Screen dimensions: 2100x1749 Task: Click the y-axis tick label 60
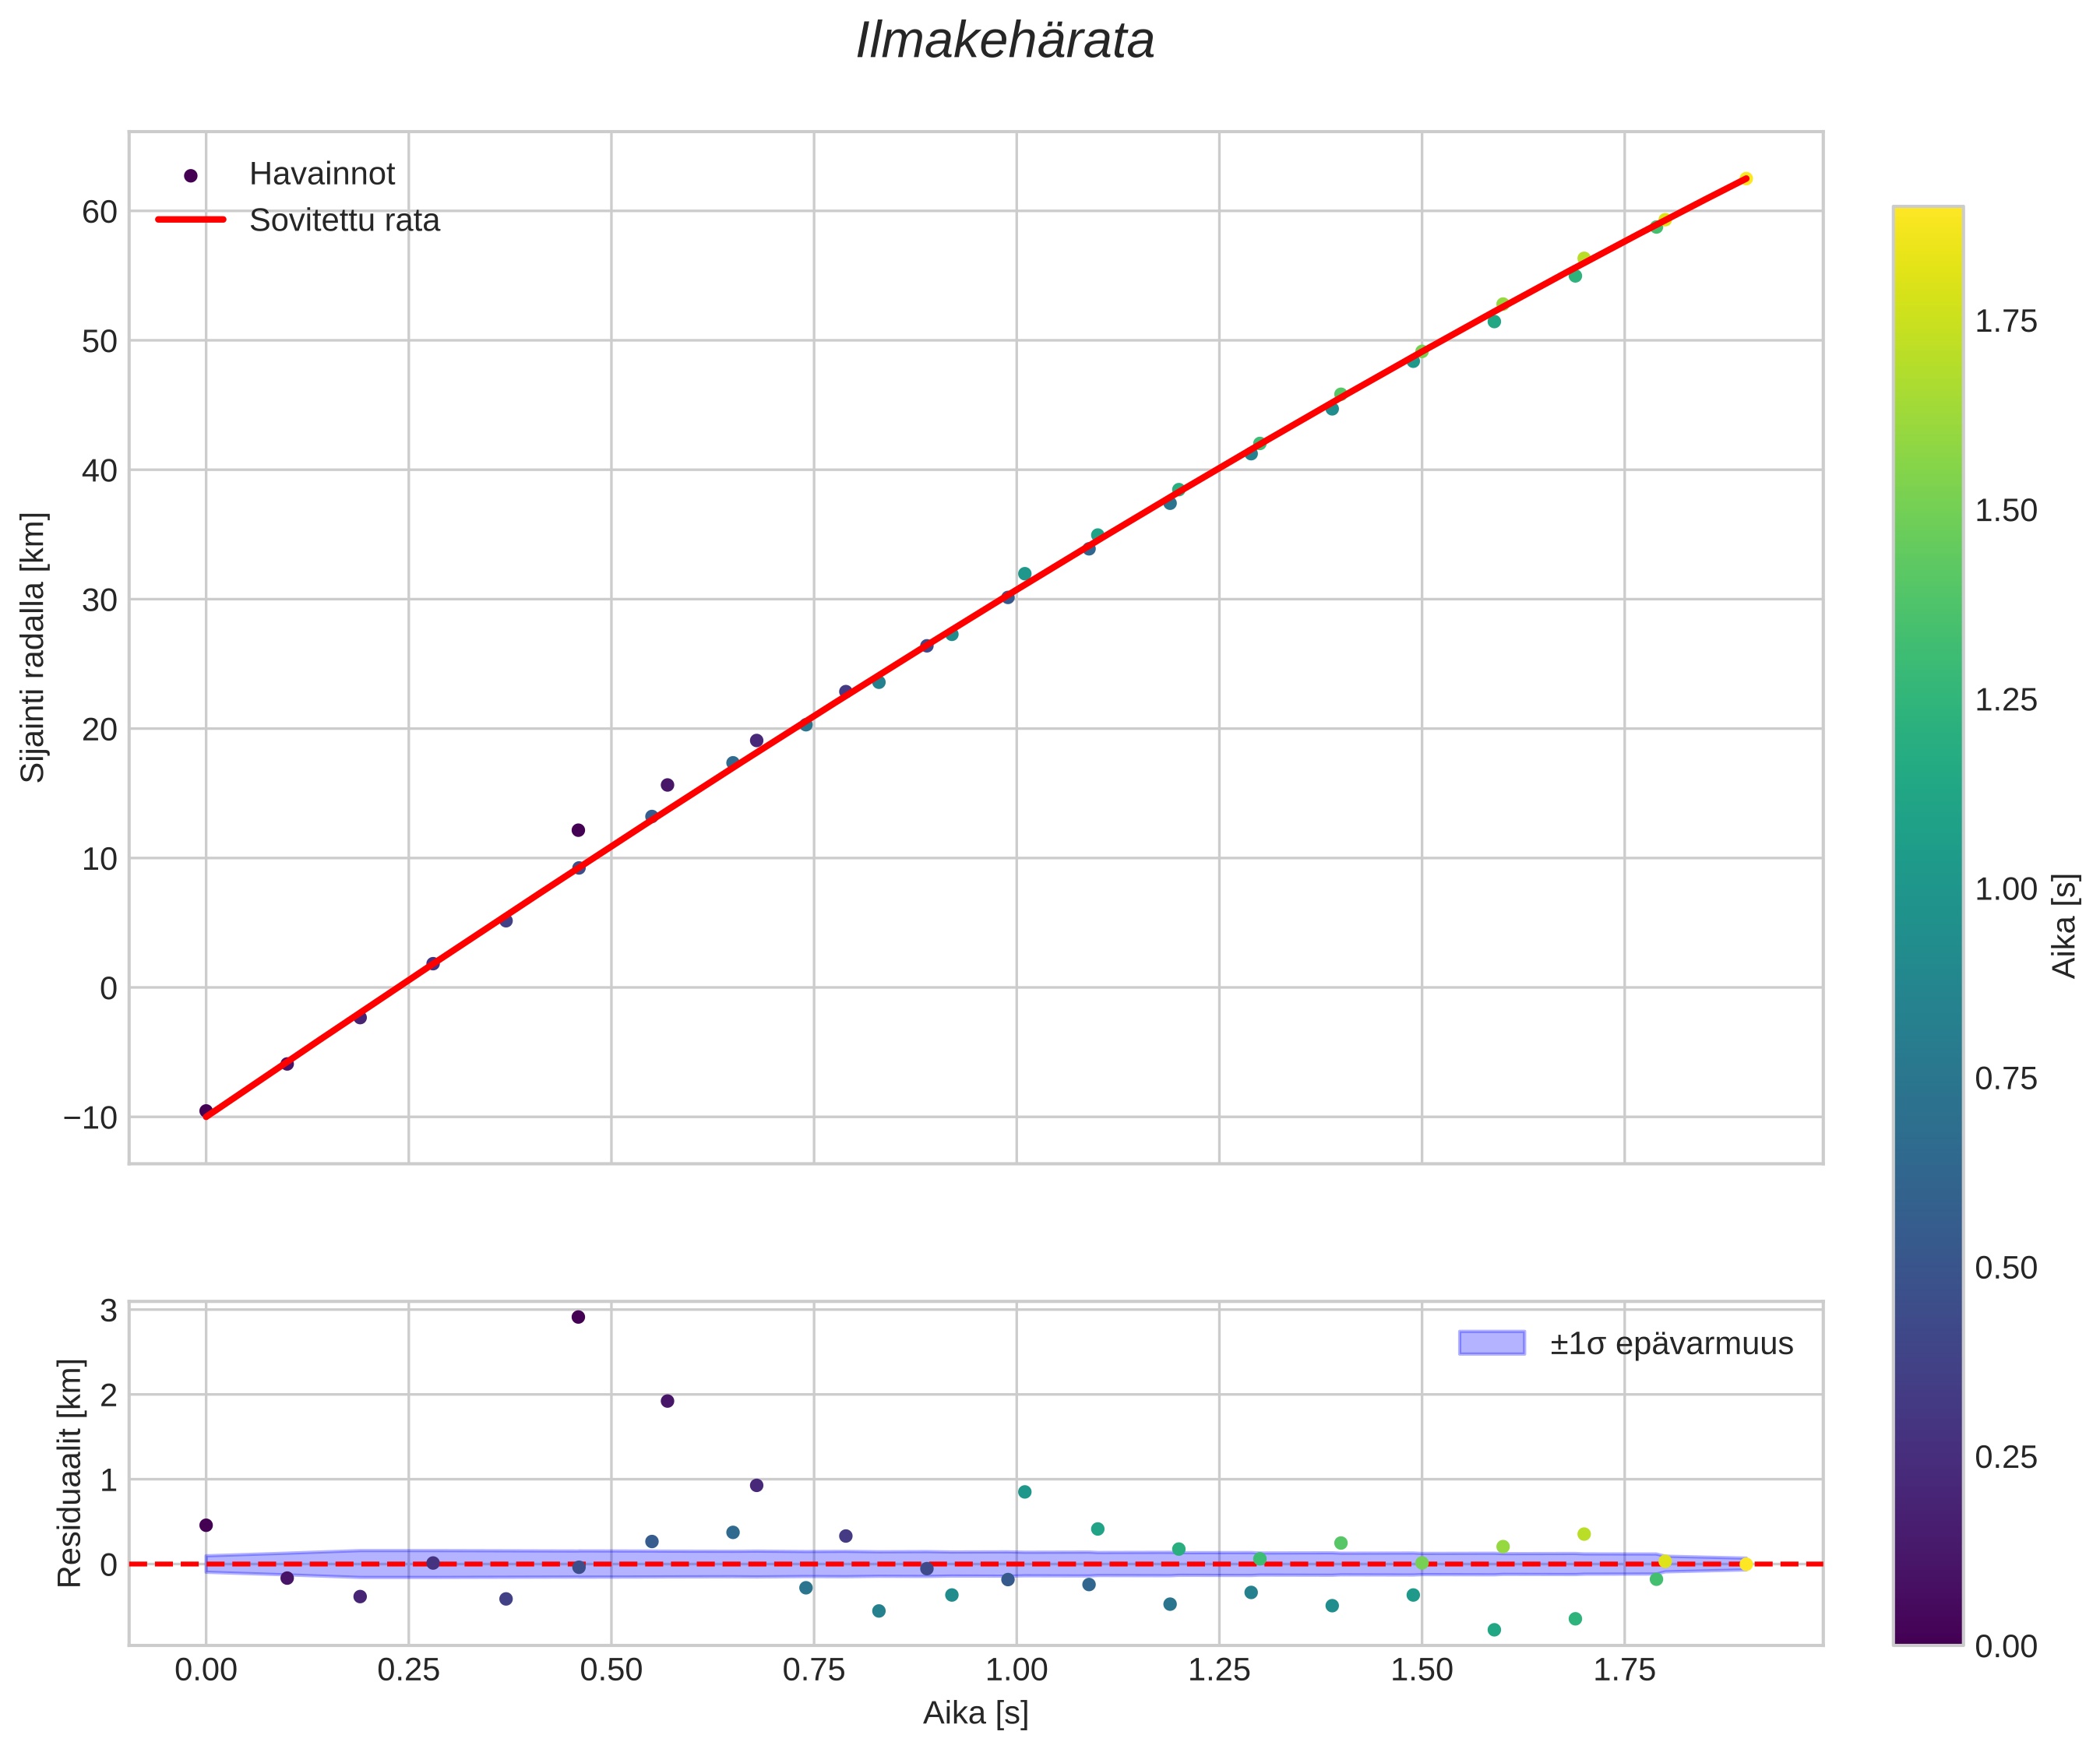100,212
